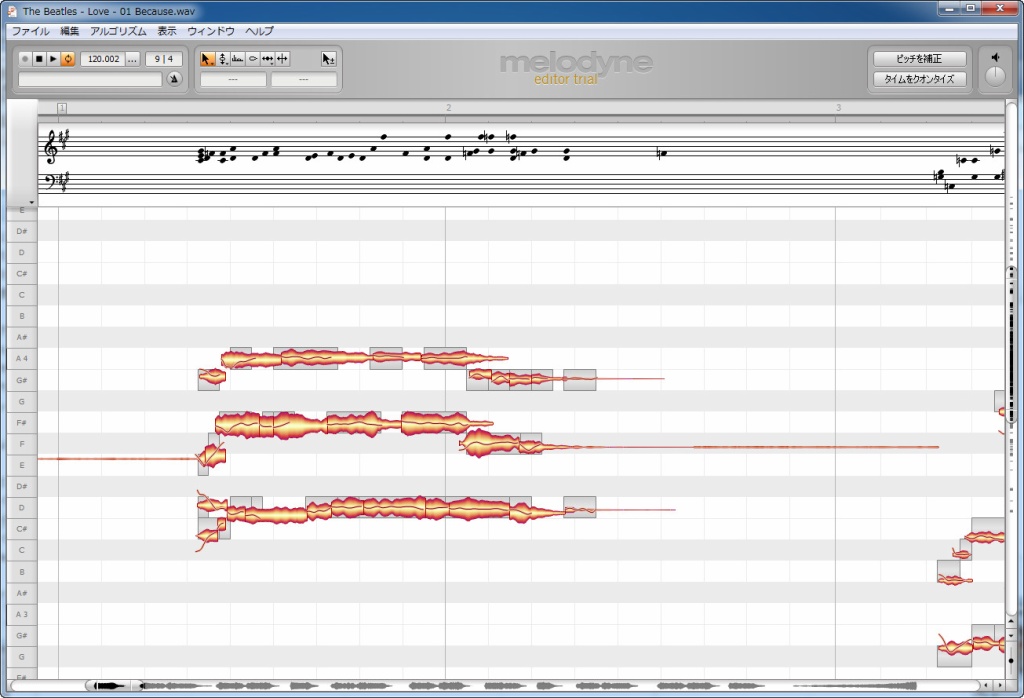The image size is (1024, 698).
Task: Select the note separation tool
Action: (x=282, y=59)
